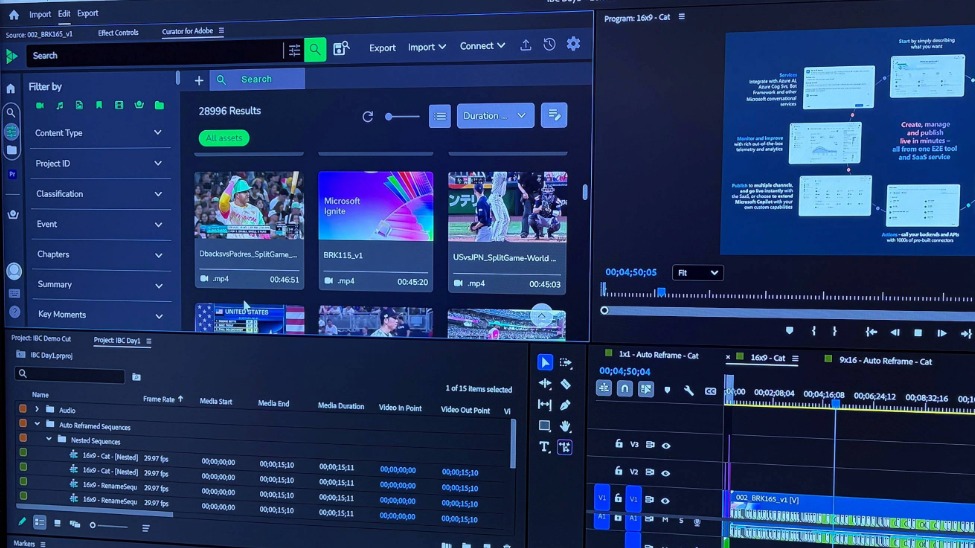This screenshot has width=975, height=548.
Task: Open the Edit workspace tab
Action: (64, 13)
